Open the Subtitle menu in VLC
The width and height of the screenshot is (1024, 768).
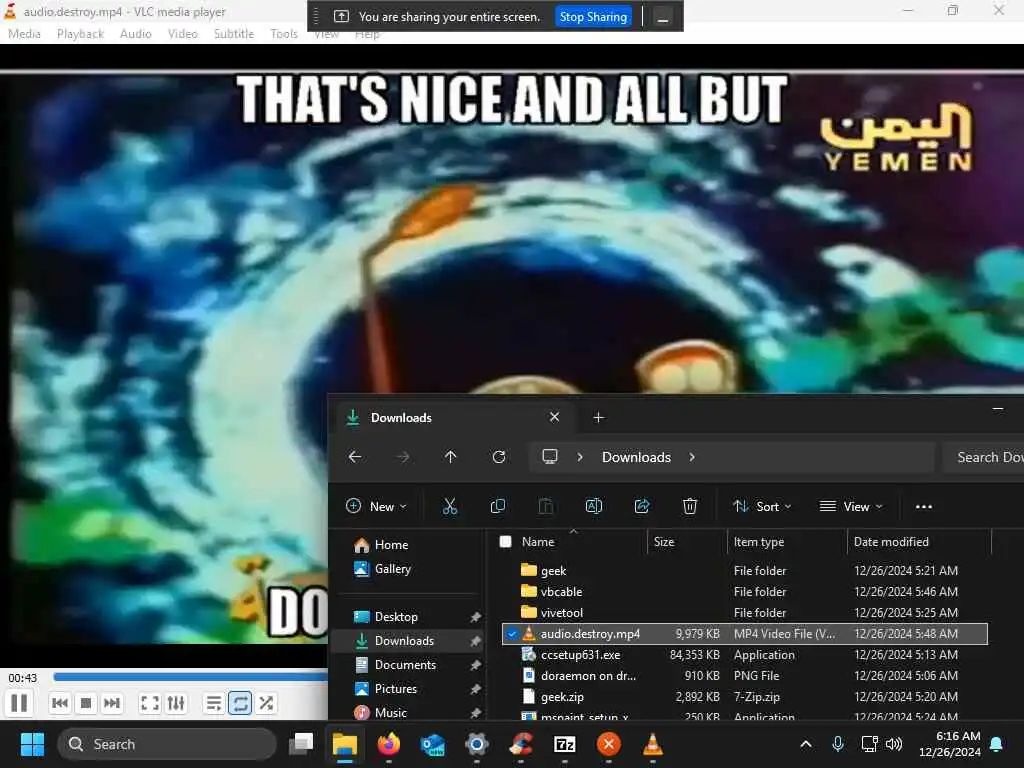(x=234, y=34)
